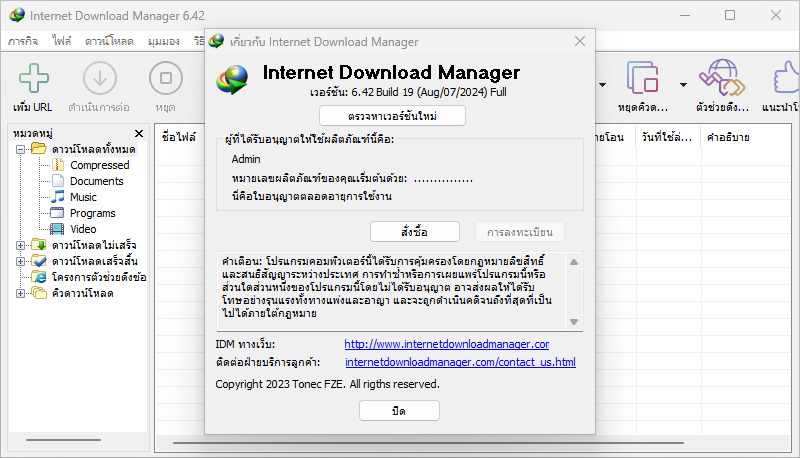Viewport: 800px width, 458px height.
Task: Open dropdown arrow beside Stop Queue icon
Action: coord(683,85)
